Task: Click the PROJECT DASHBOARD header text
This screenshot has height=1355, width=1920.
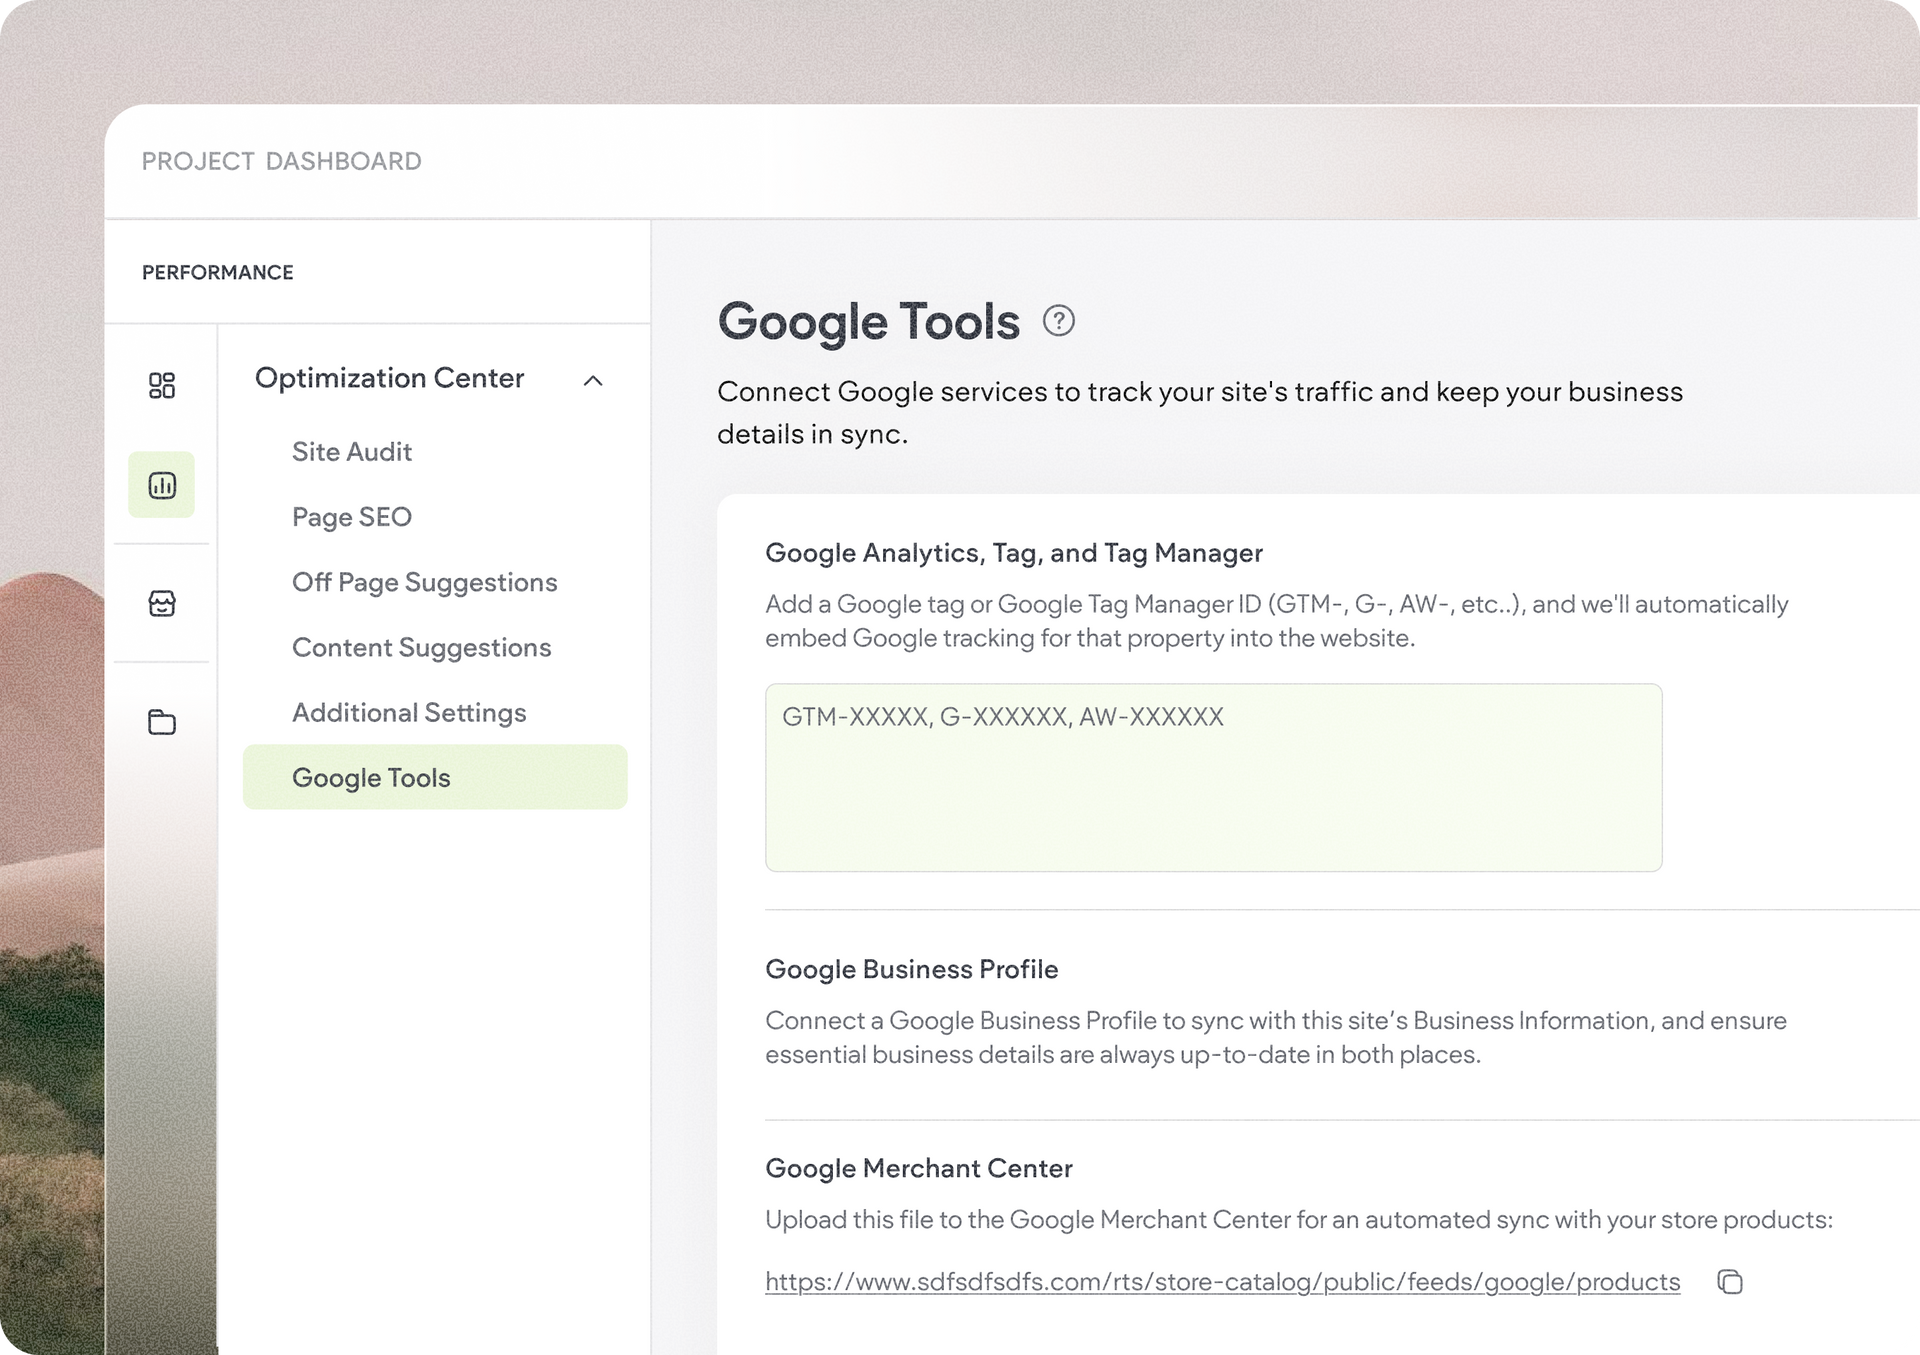Action: coord(281,161)
